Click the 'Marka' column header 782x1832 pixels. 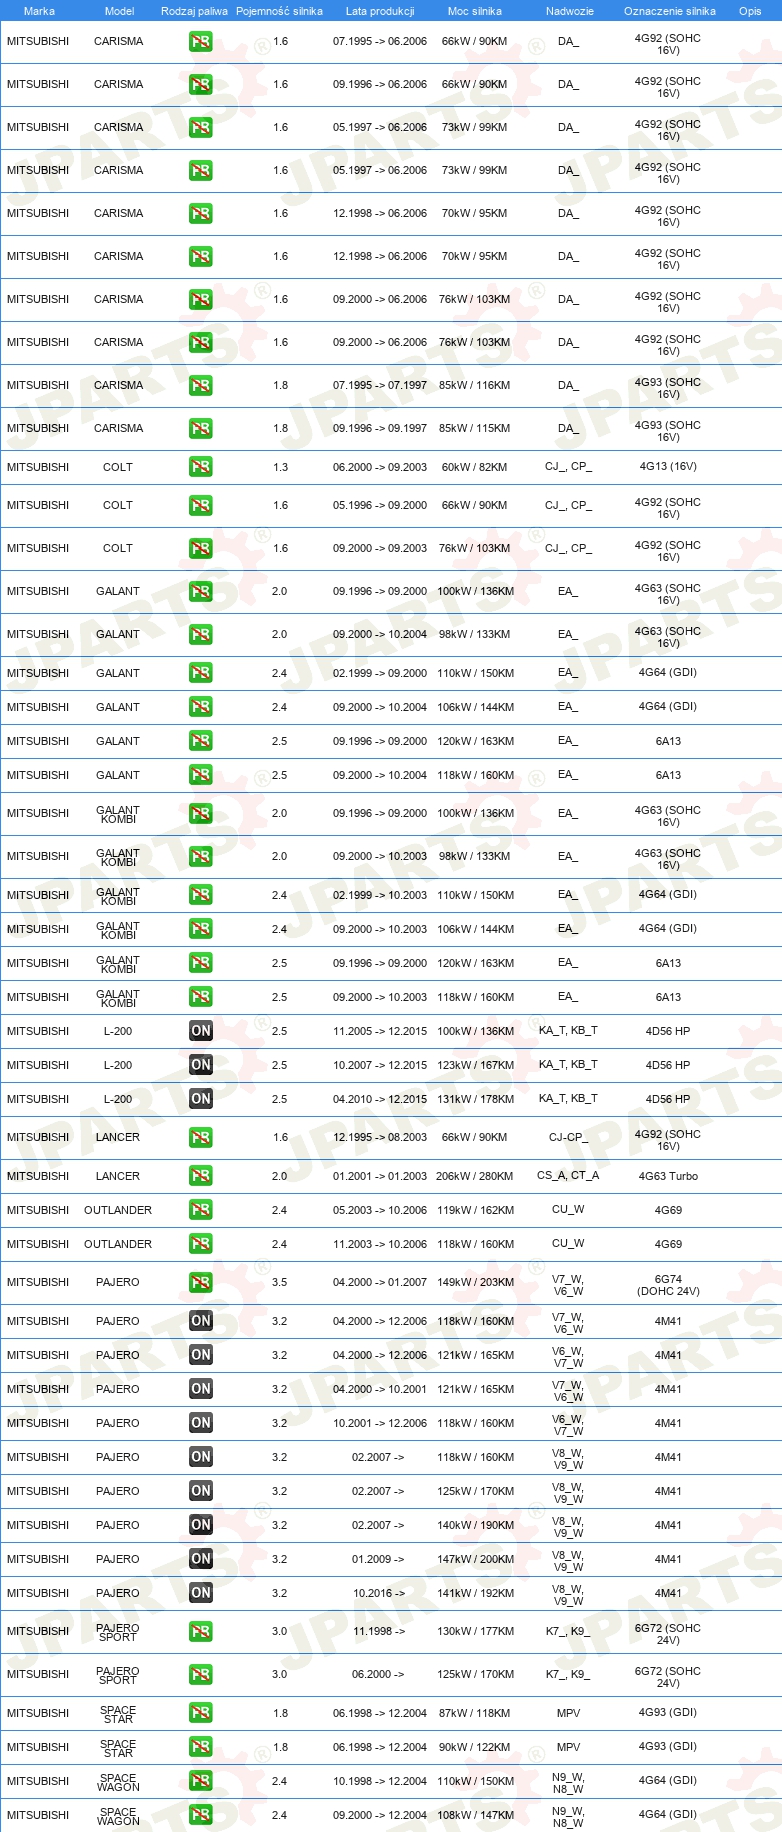pyautogui.click(x=39, y=11)
